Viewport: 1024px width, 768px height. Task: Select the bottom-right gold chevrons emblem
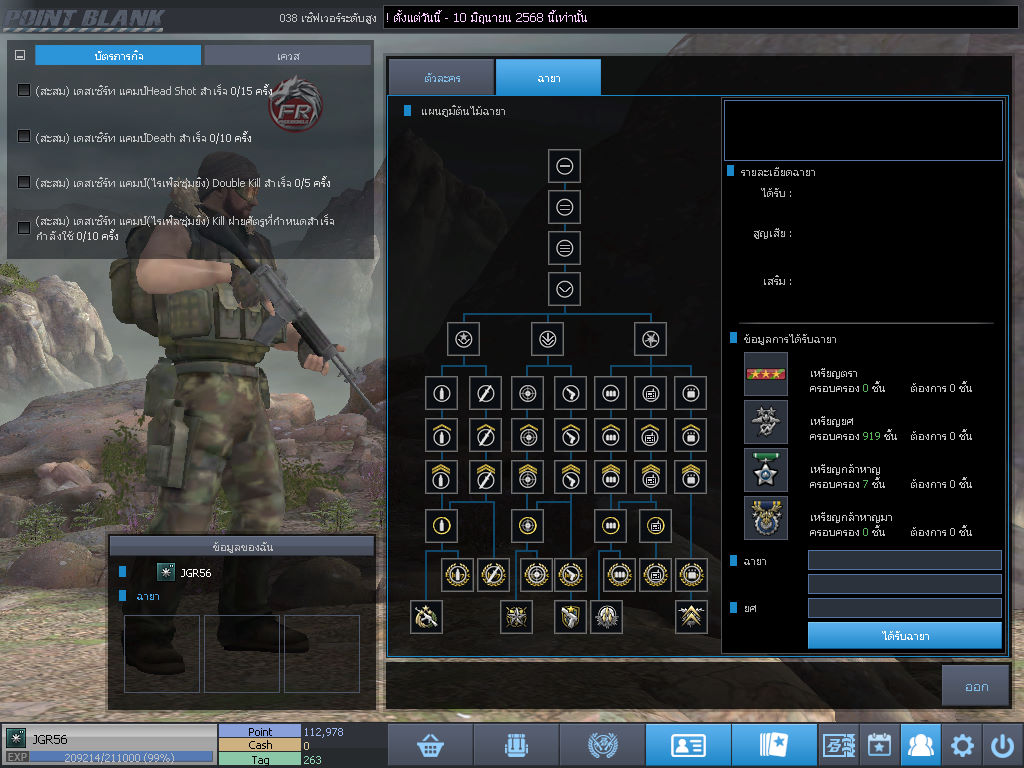point(691,617)
